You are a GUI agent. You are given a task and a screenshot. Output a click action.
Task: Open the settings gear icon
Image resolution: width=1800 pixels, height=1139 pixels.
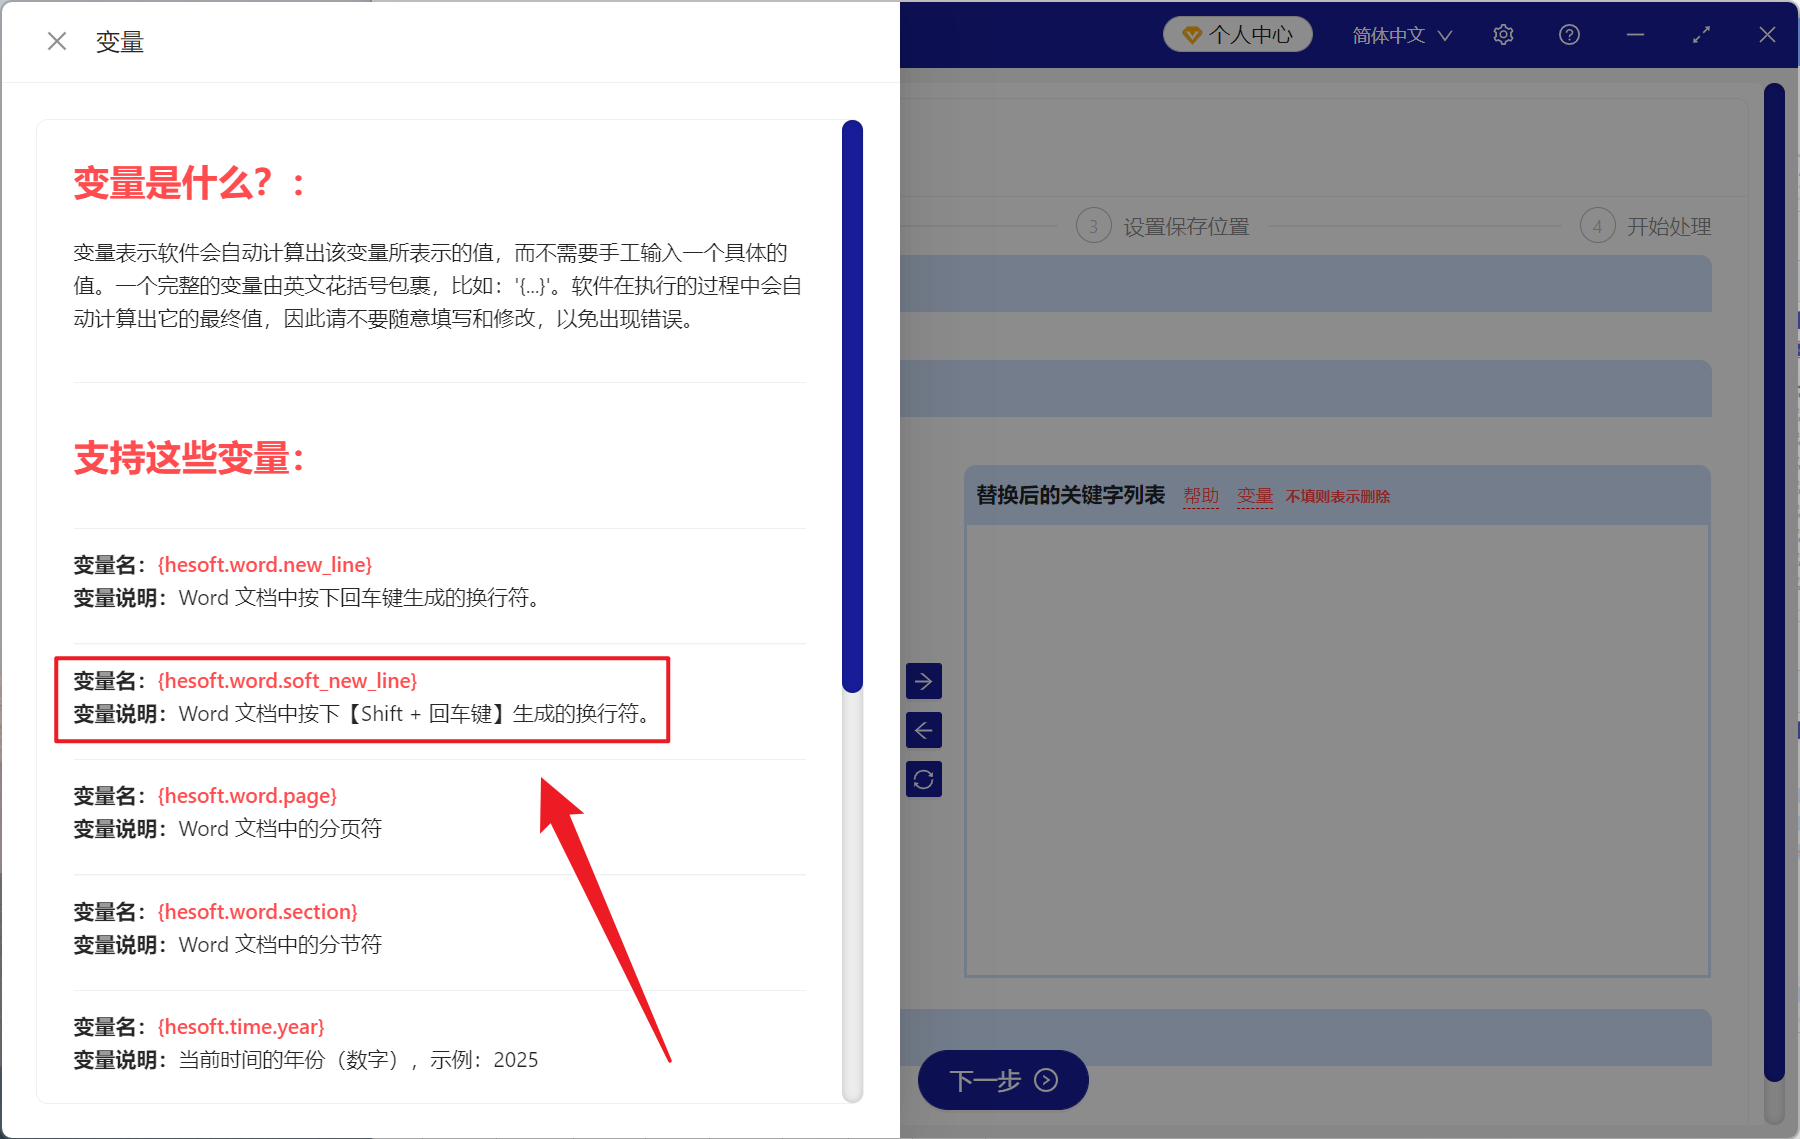(x=1502, y=34)
